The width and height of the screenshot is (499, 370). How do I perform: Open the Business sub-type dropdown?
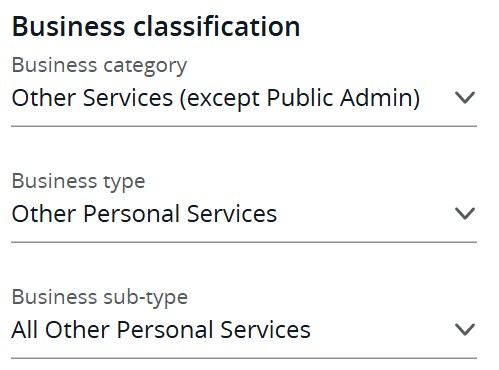pyautogui.click(x=244, y=330)
